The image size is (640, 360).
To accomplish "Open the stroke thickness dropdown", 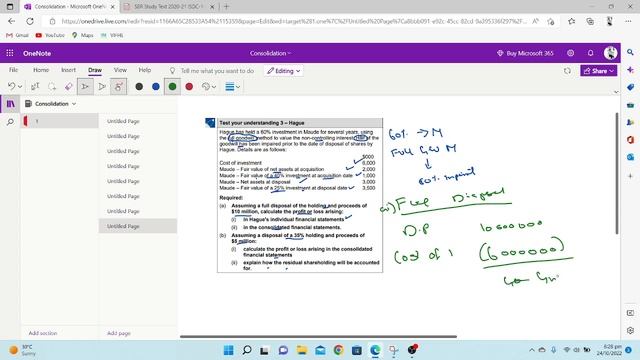I will pyautogui.click(x=232, y=86).
